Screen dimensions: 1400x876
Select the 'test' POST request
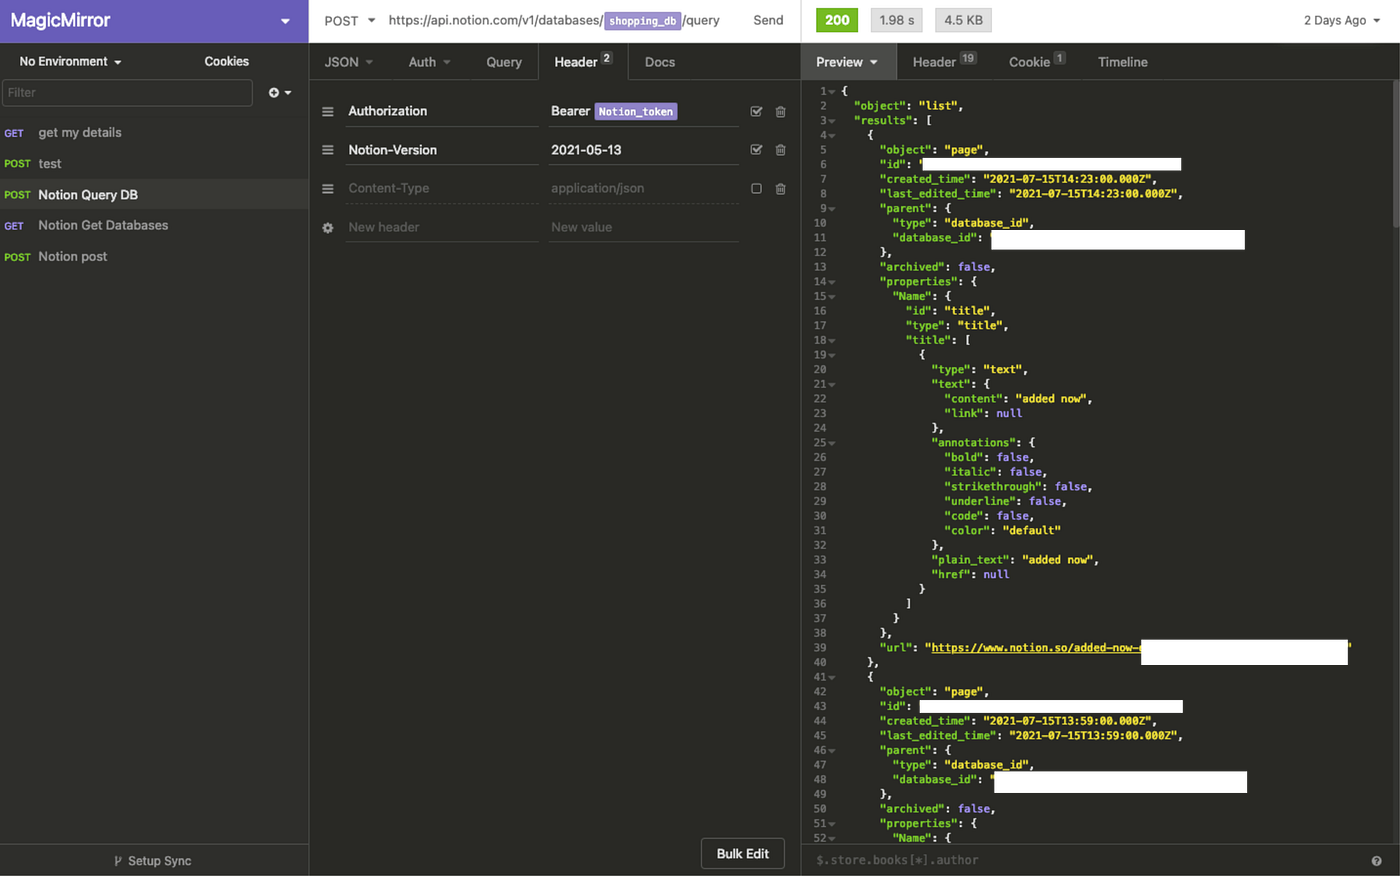tap(154, 164)
